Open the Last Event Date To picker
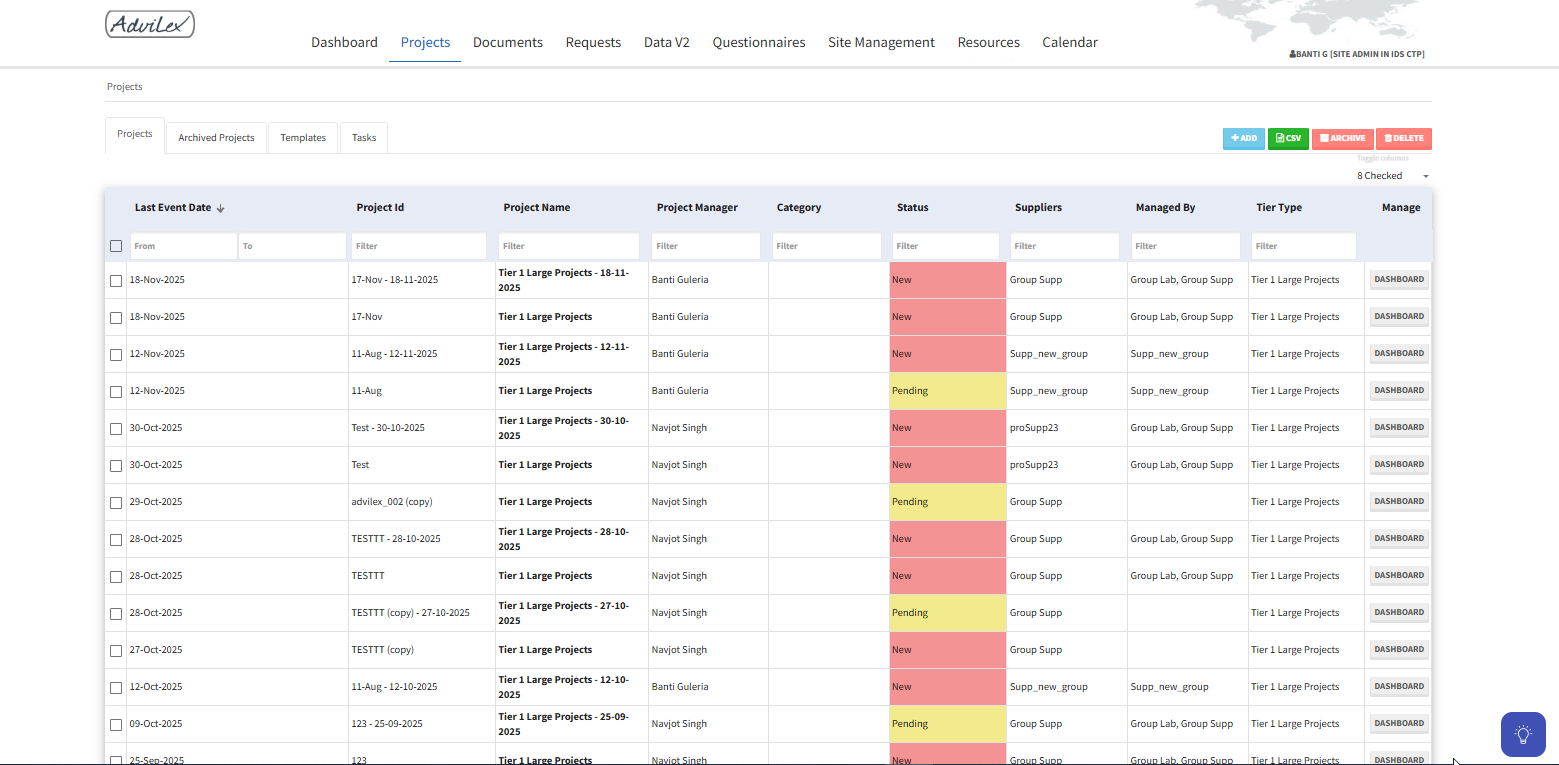Screen dimensions: 1559x765 [292, 246]
